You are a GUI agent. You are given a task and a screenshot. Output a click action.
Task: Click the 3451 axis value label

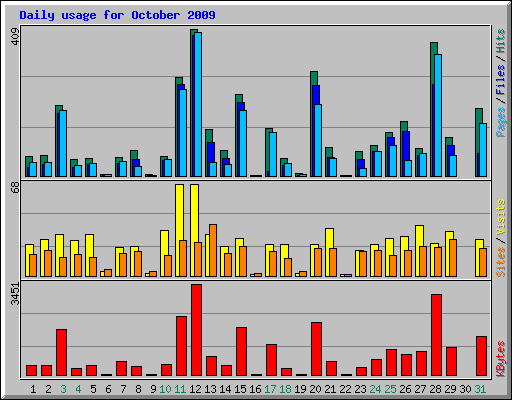point(15,294)
